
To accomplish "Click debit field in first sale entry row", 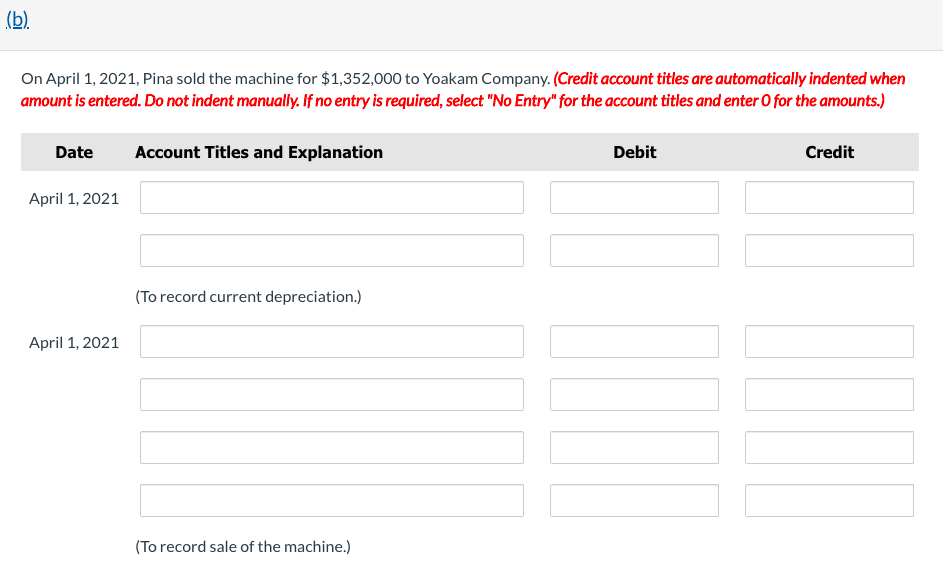I will coord(634,341).
